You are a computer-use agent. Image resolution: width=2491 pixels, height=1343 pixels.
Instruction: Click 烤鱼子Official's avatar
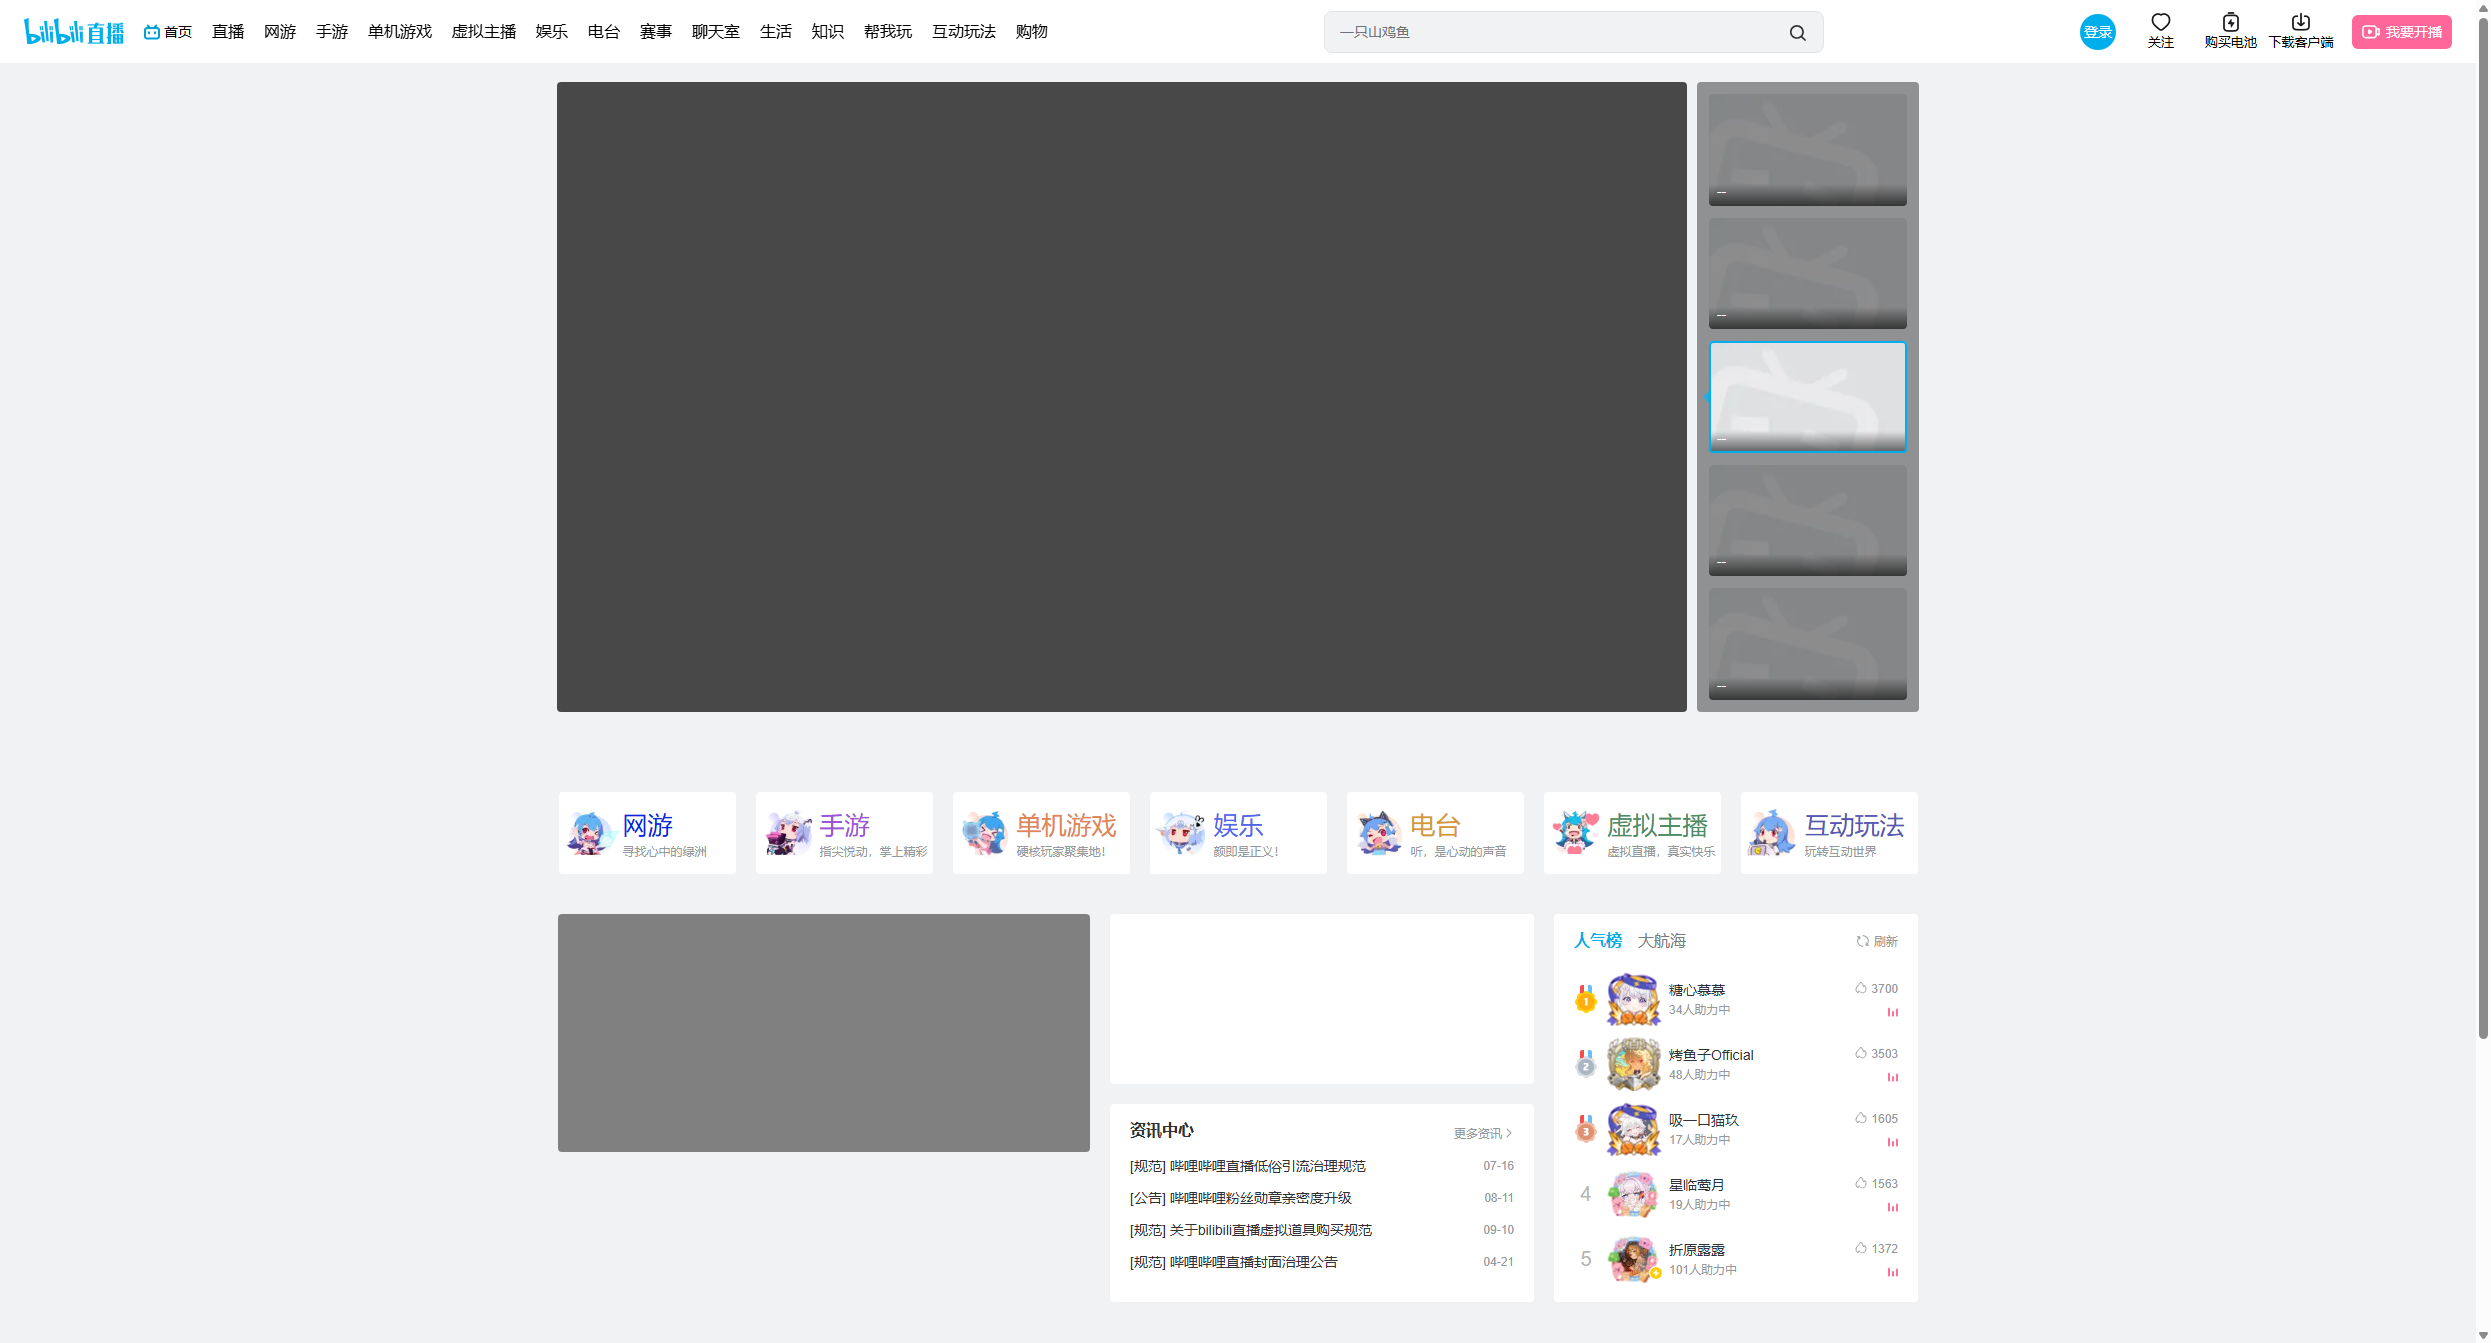click(1633, 1064)
